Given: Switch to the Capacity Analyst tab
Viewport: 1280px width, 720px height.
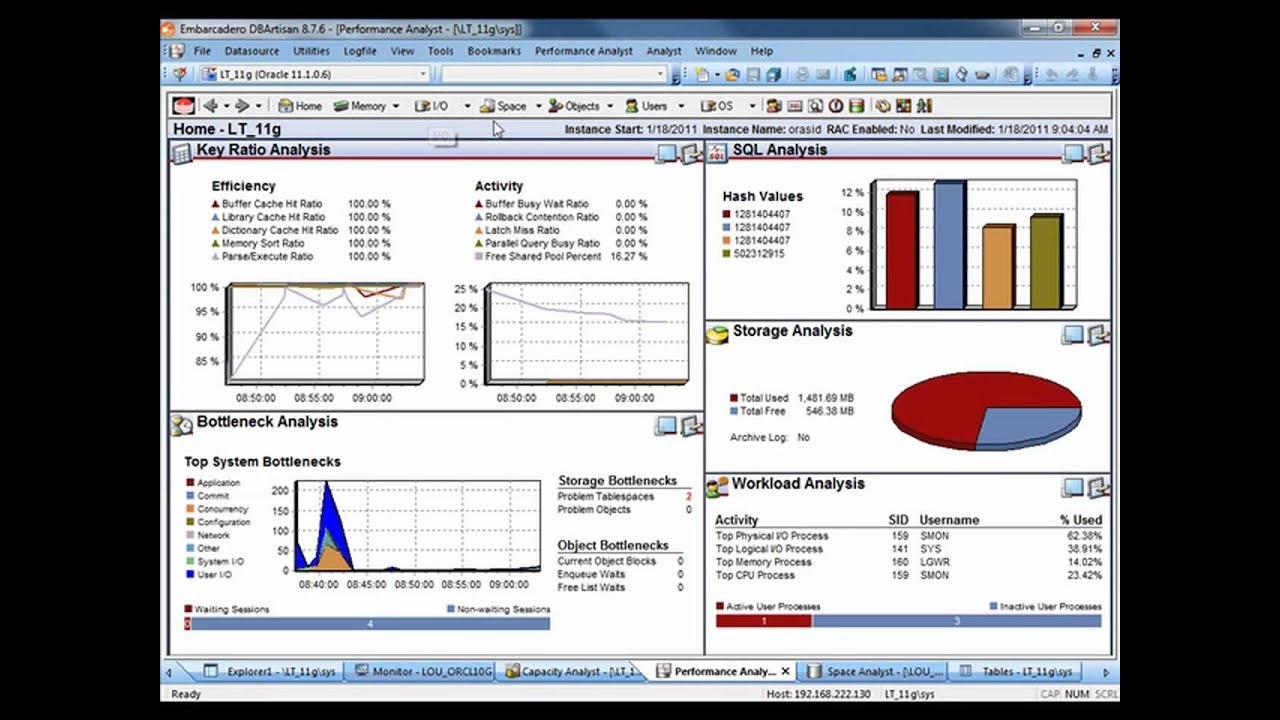Looking at the screenshot, I should (571, 672).
